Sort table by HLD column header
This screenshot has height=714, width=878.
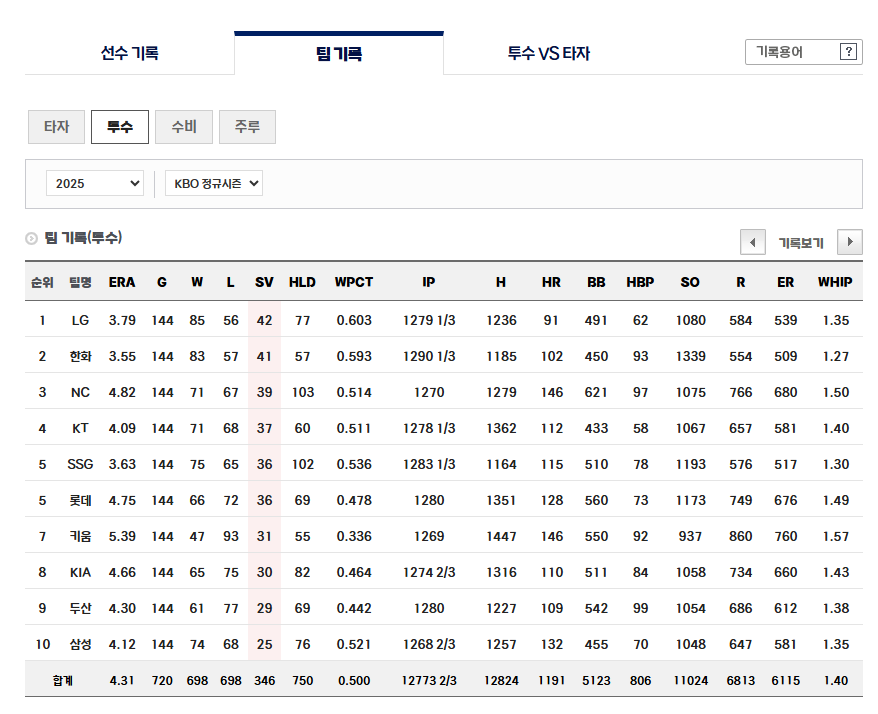tap(302, 282)
